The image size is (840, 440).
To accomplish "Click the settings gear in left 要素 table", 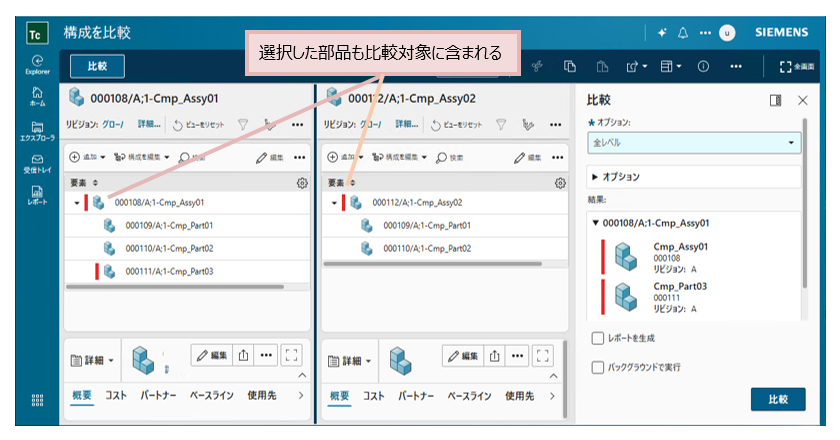I will coord(302,183).
